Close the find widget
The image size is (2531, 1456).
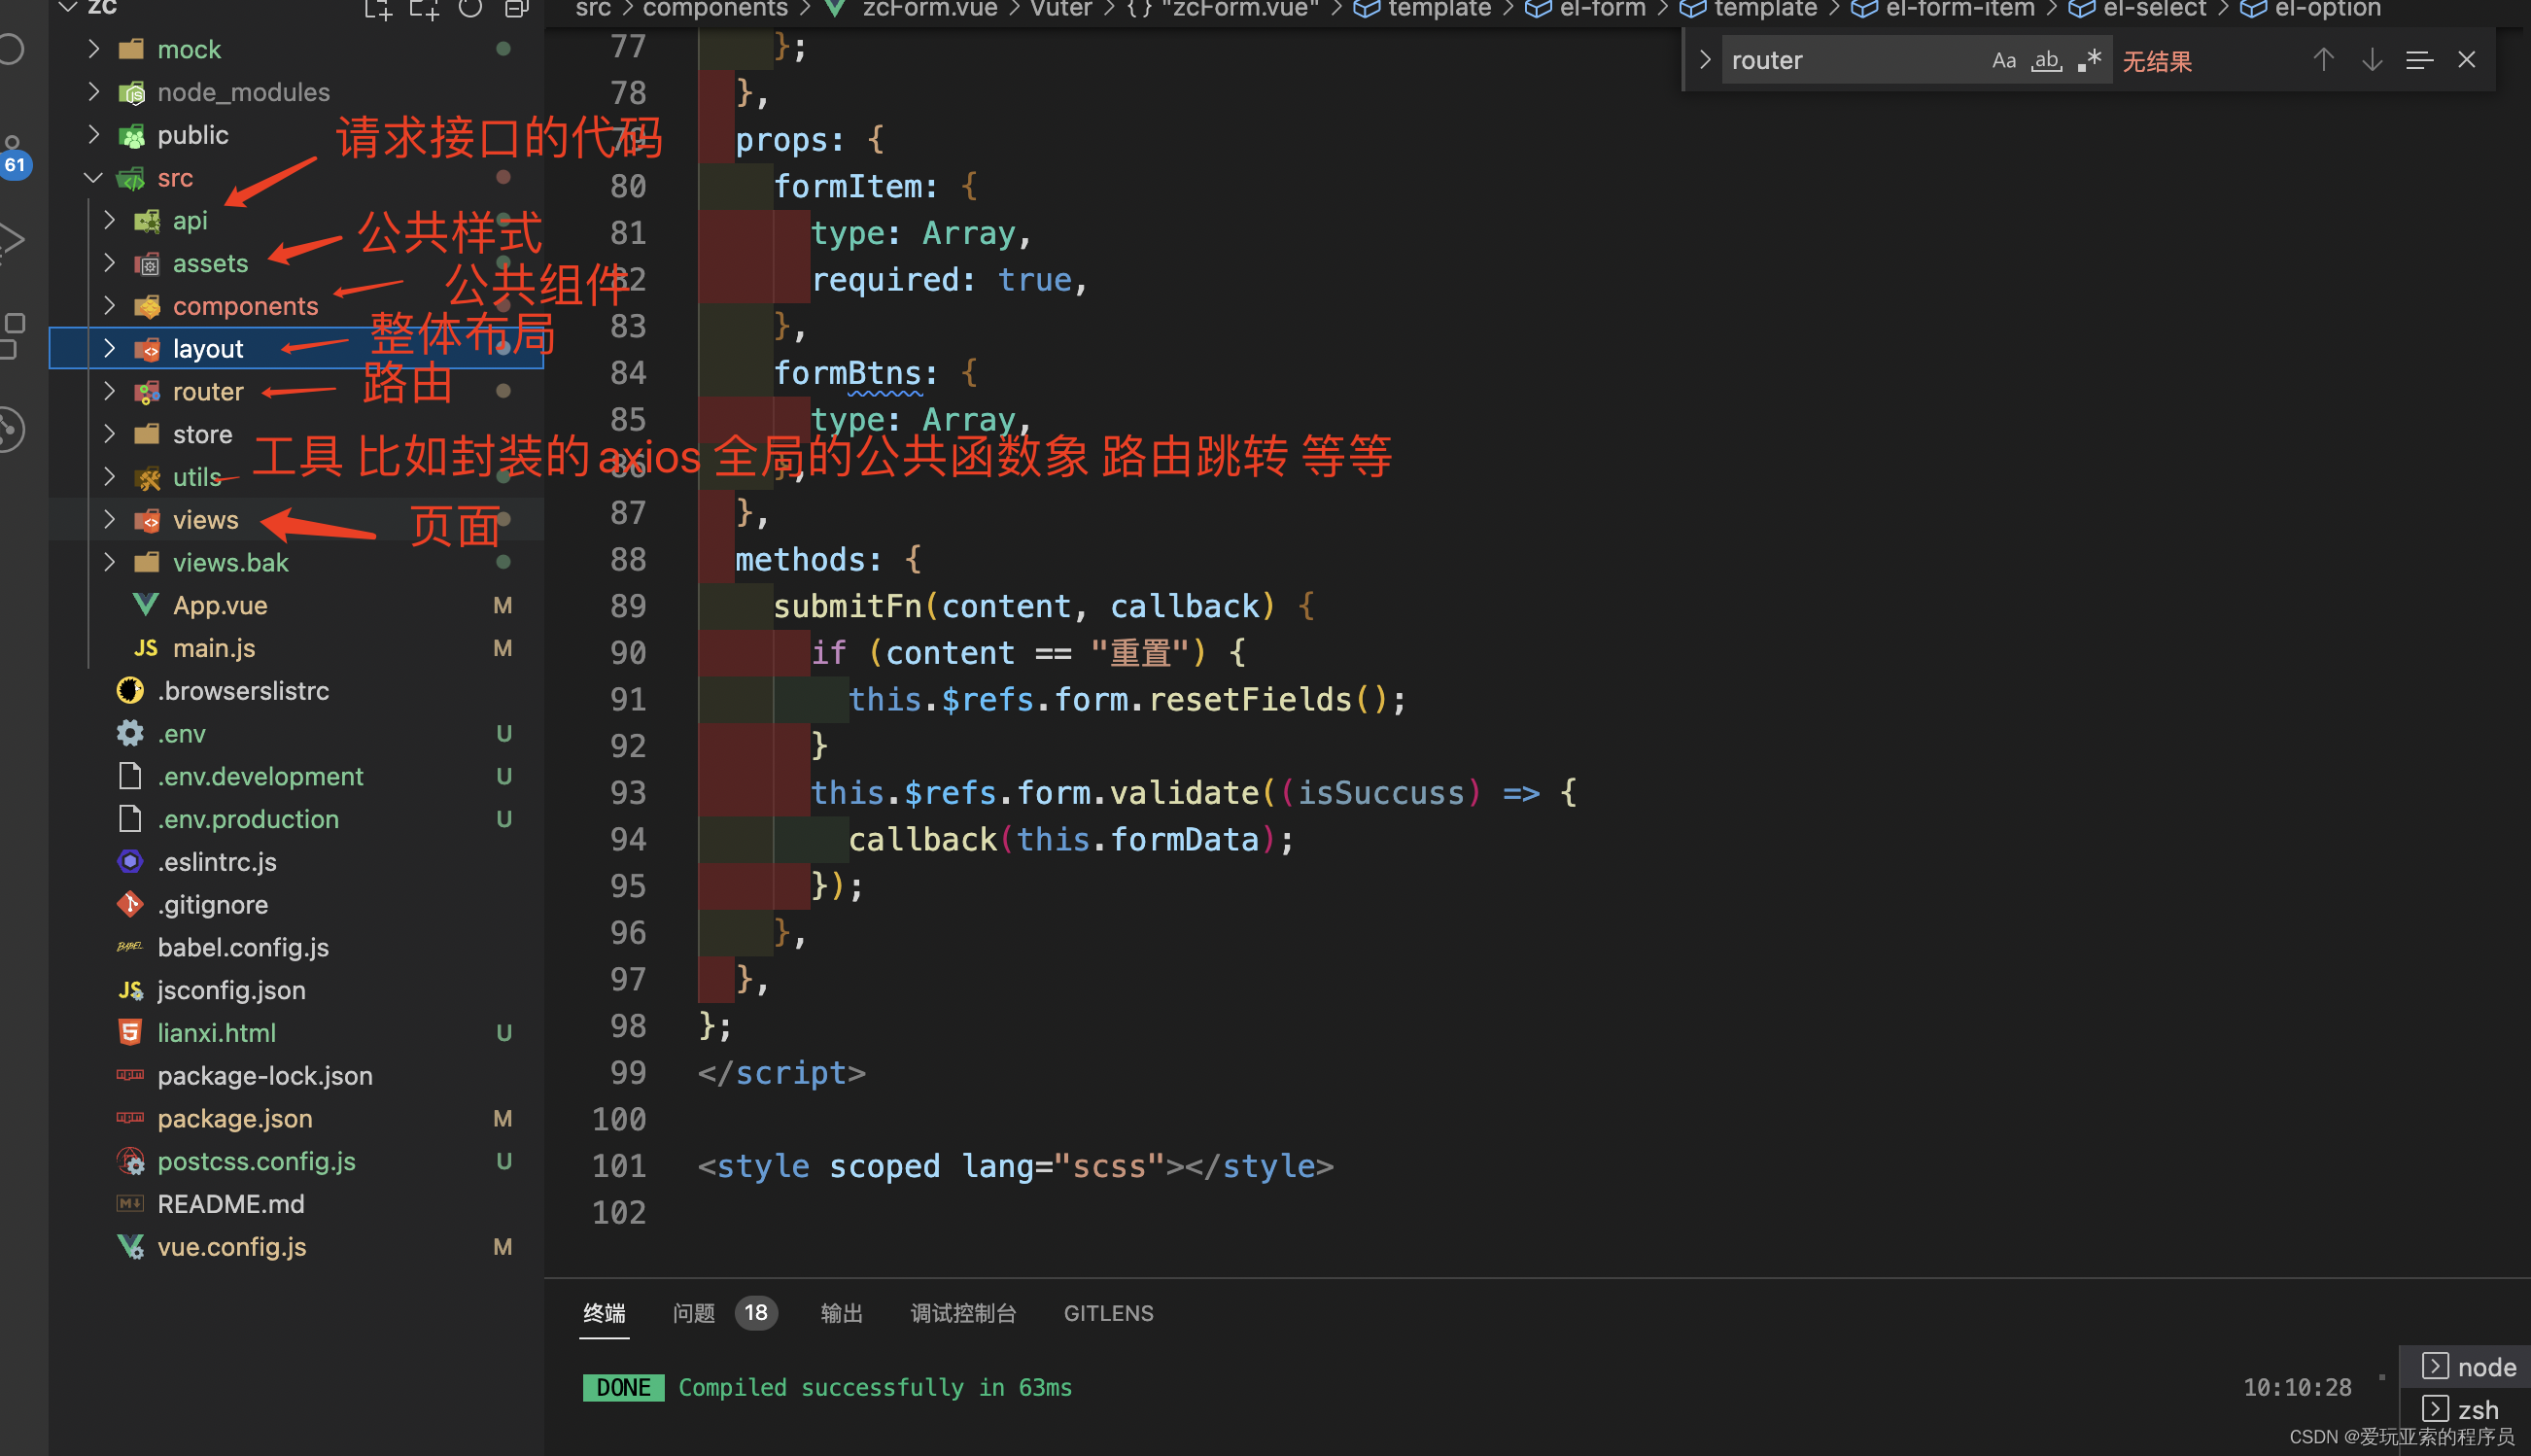[2467, 61]
